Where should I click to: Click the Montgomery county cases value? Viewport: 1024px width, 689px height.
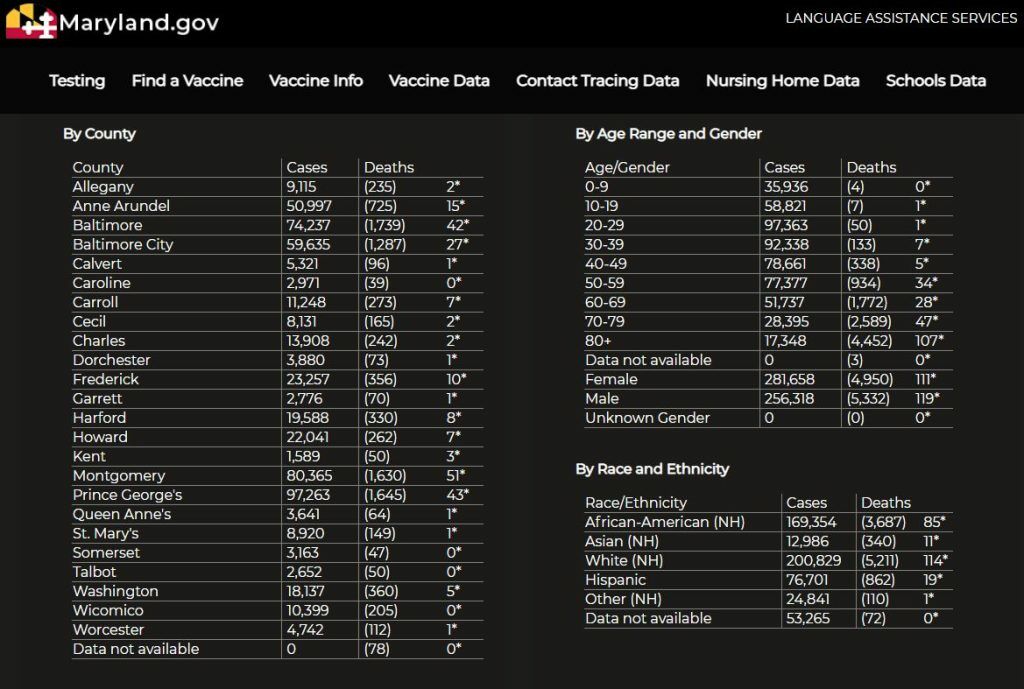(309, 476)
